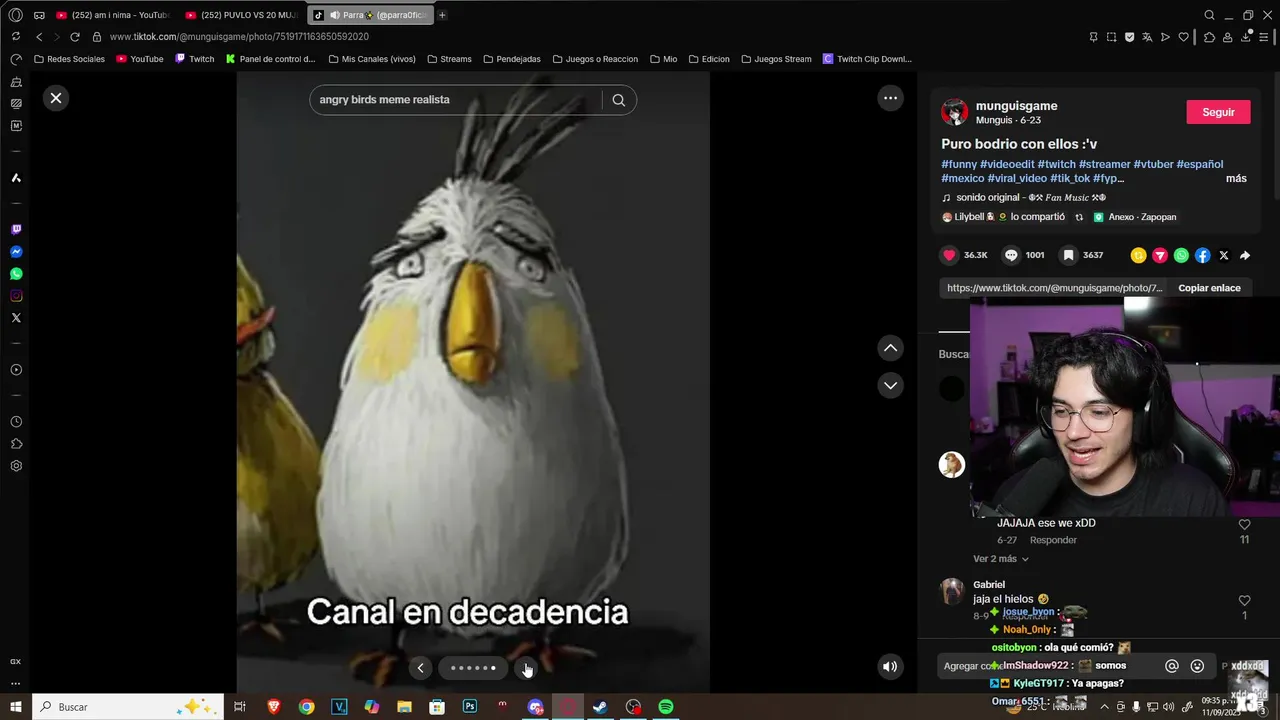Click Windows taskbar search box
Viewport: 1280px width, 720px height.
click(127, 707)
